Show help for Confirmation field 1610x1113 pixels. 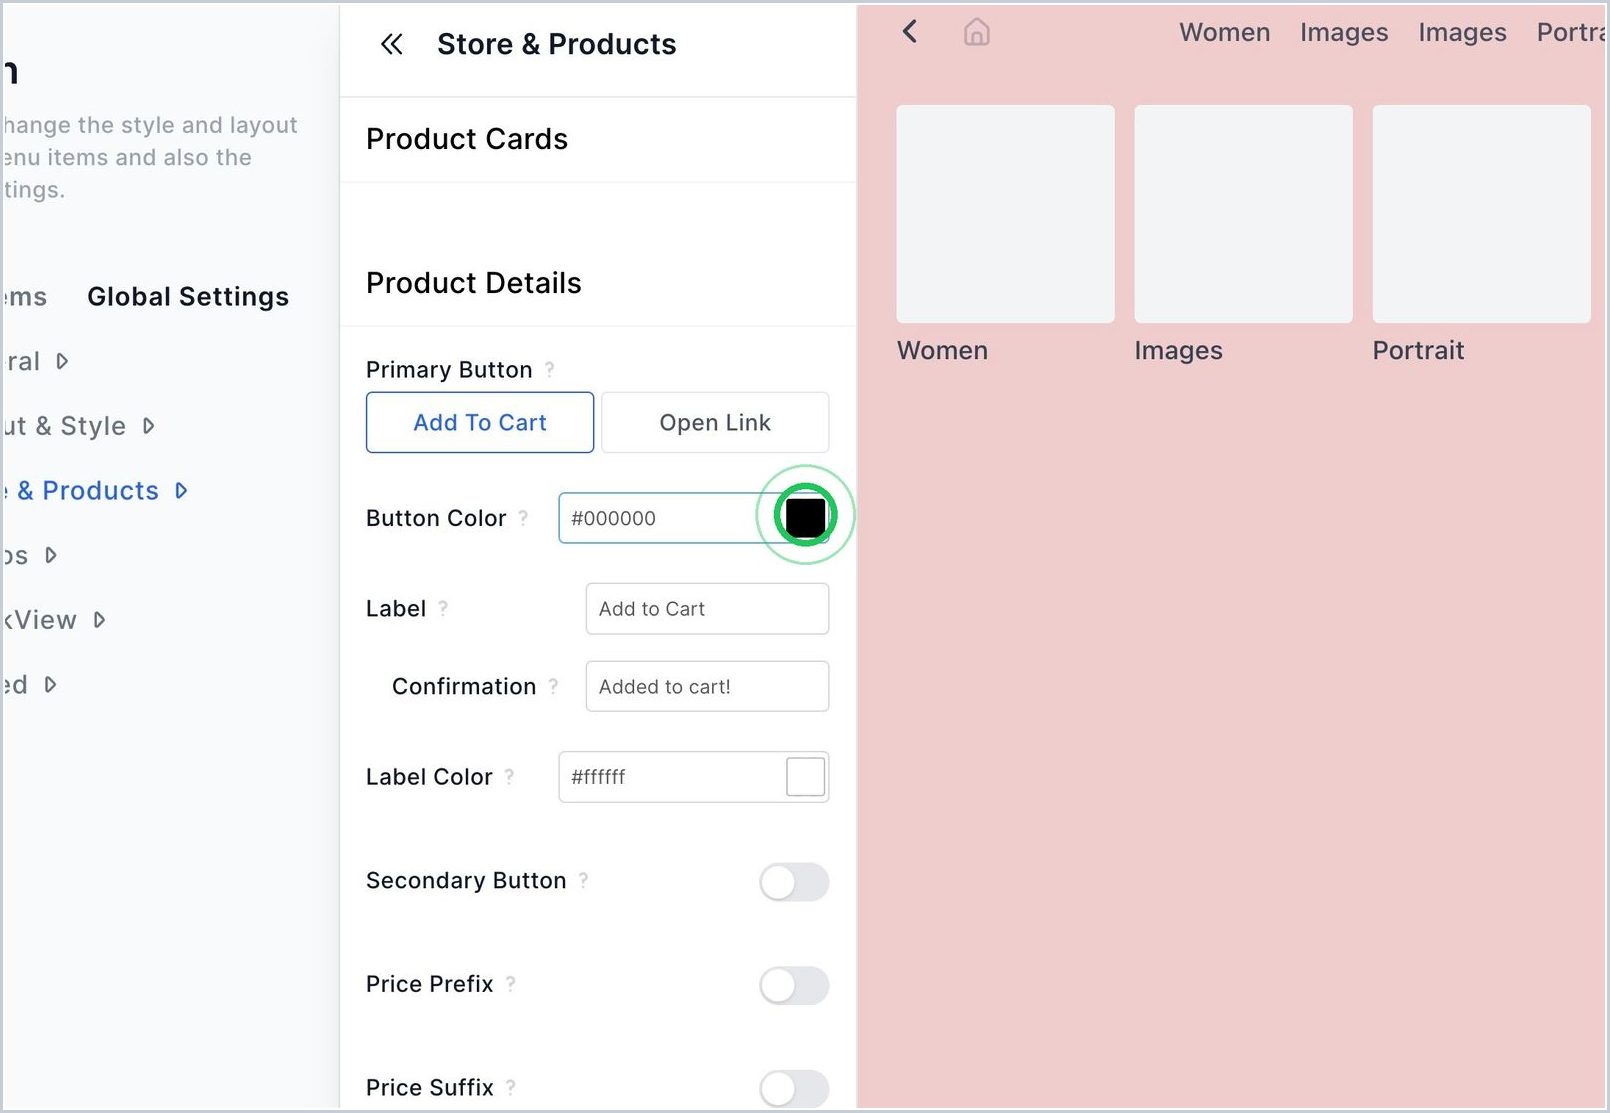[553, 686]
